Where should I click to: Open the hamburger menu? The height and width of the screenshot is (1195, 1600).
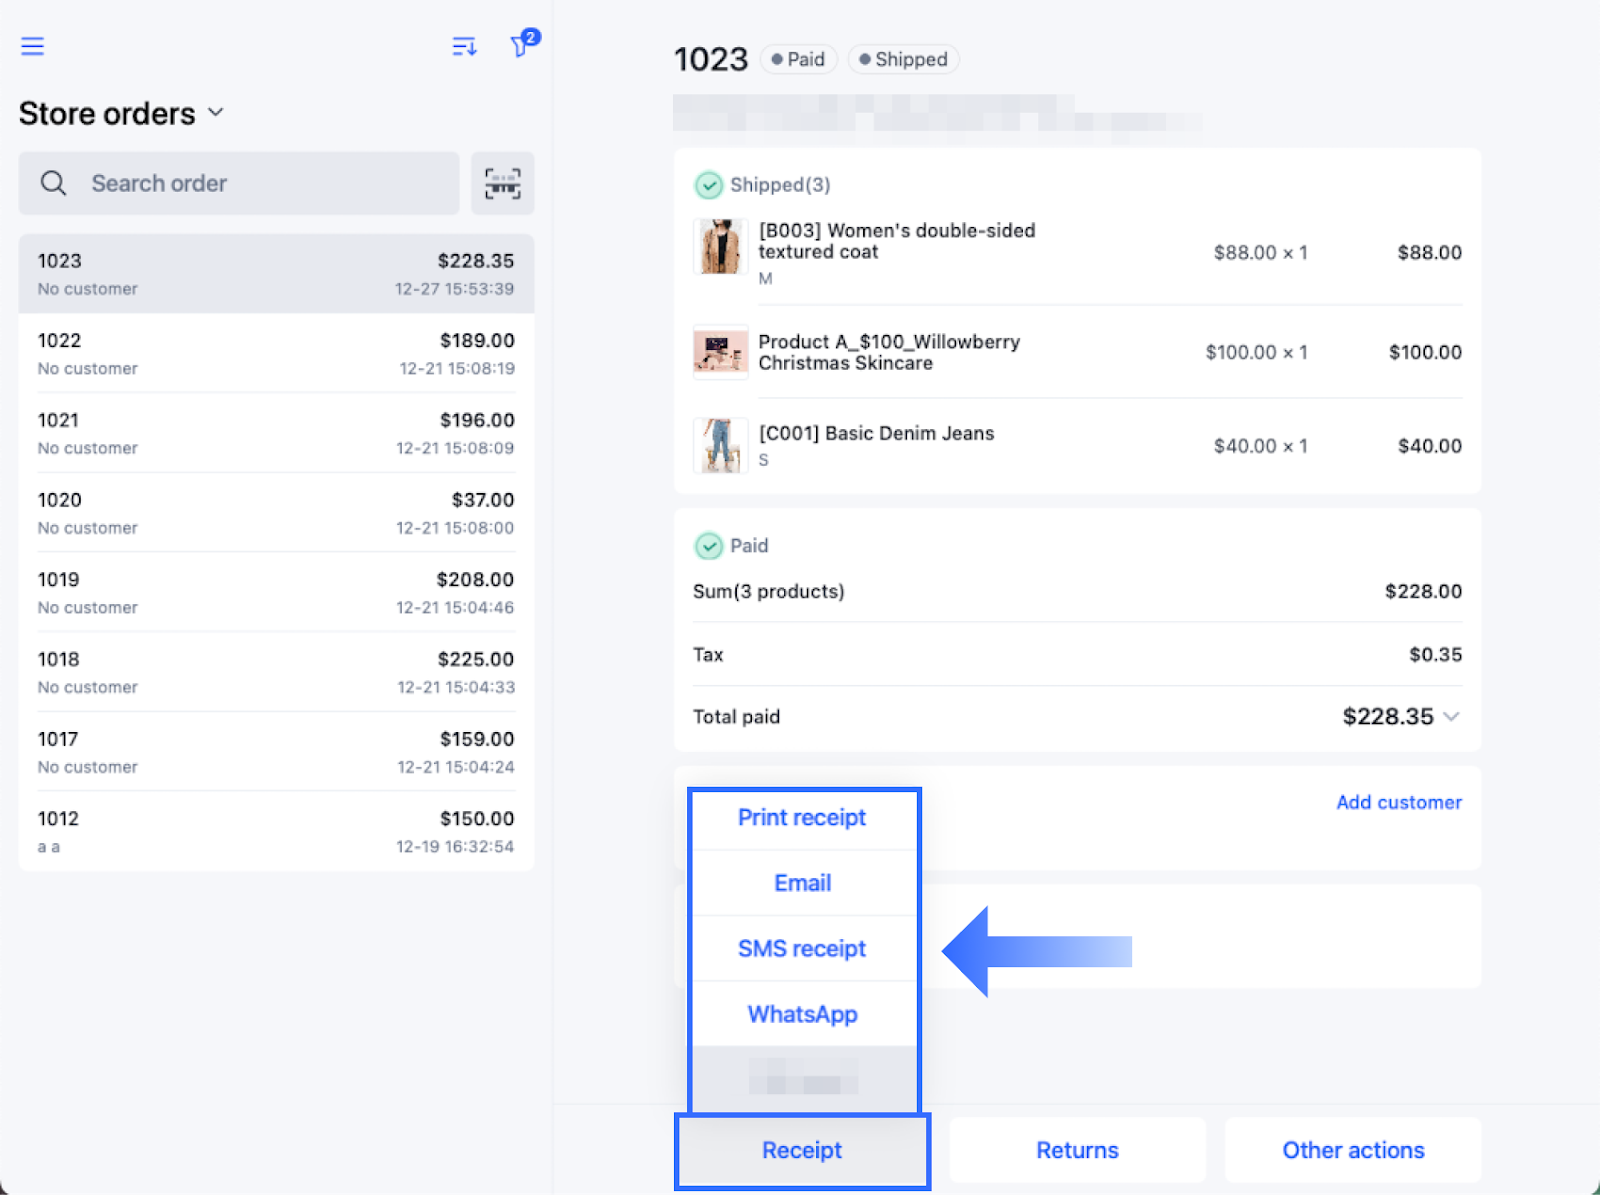32,46
